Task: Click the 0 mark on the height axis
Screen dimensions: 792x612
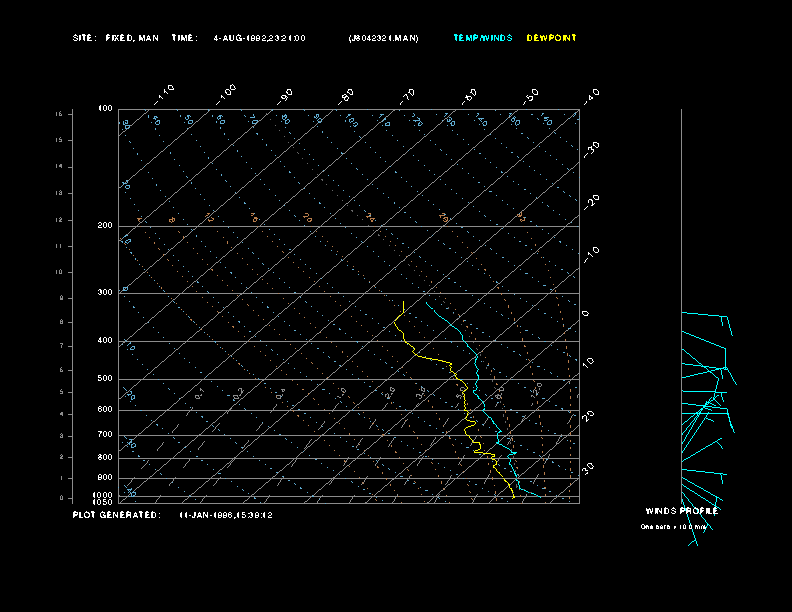Action: [62, 498]
